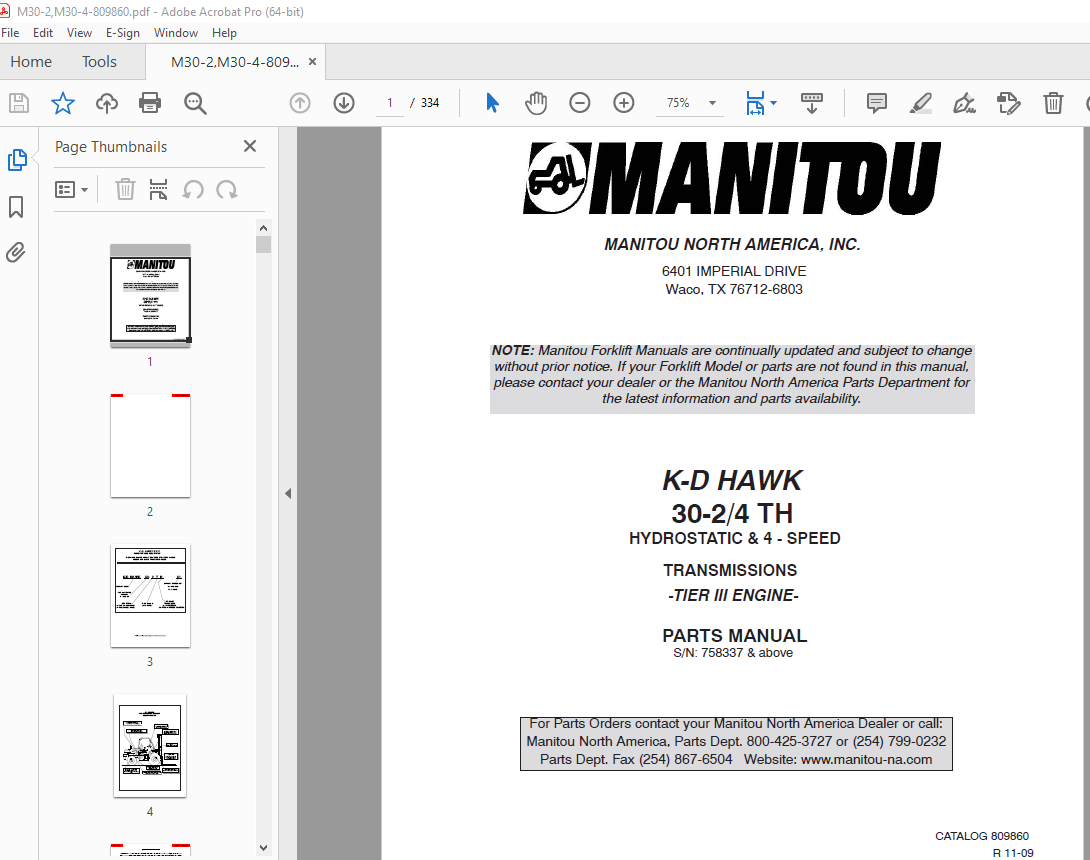
Task: Collapse the navigation pane arrow
Action: 288,494
